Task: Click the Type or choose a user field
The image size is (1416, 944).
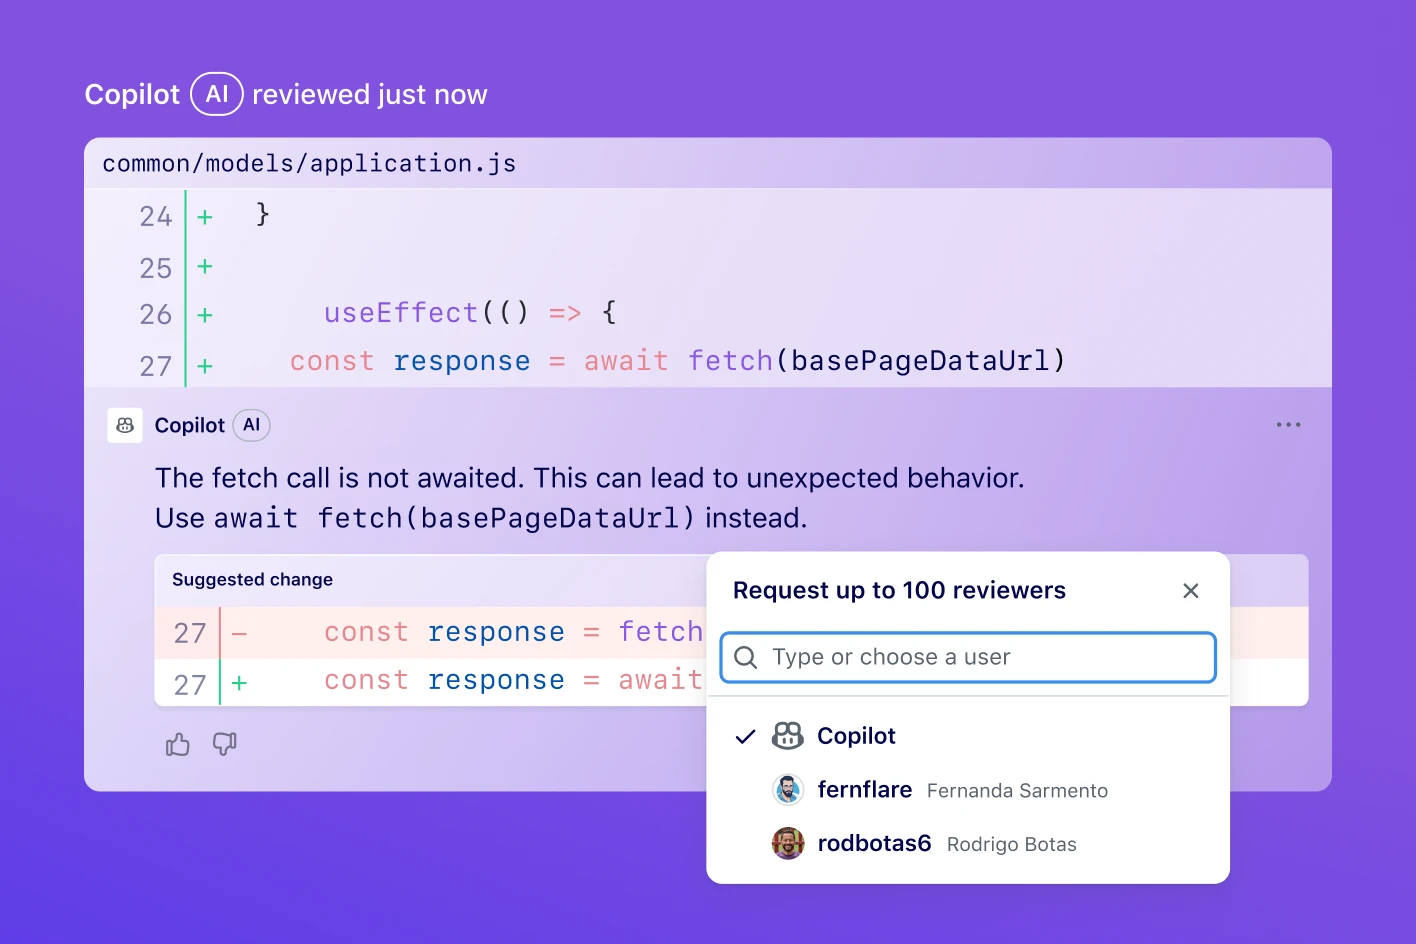Action: coord(967,657)
